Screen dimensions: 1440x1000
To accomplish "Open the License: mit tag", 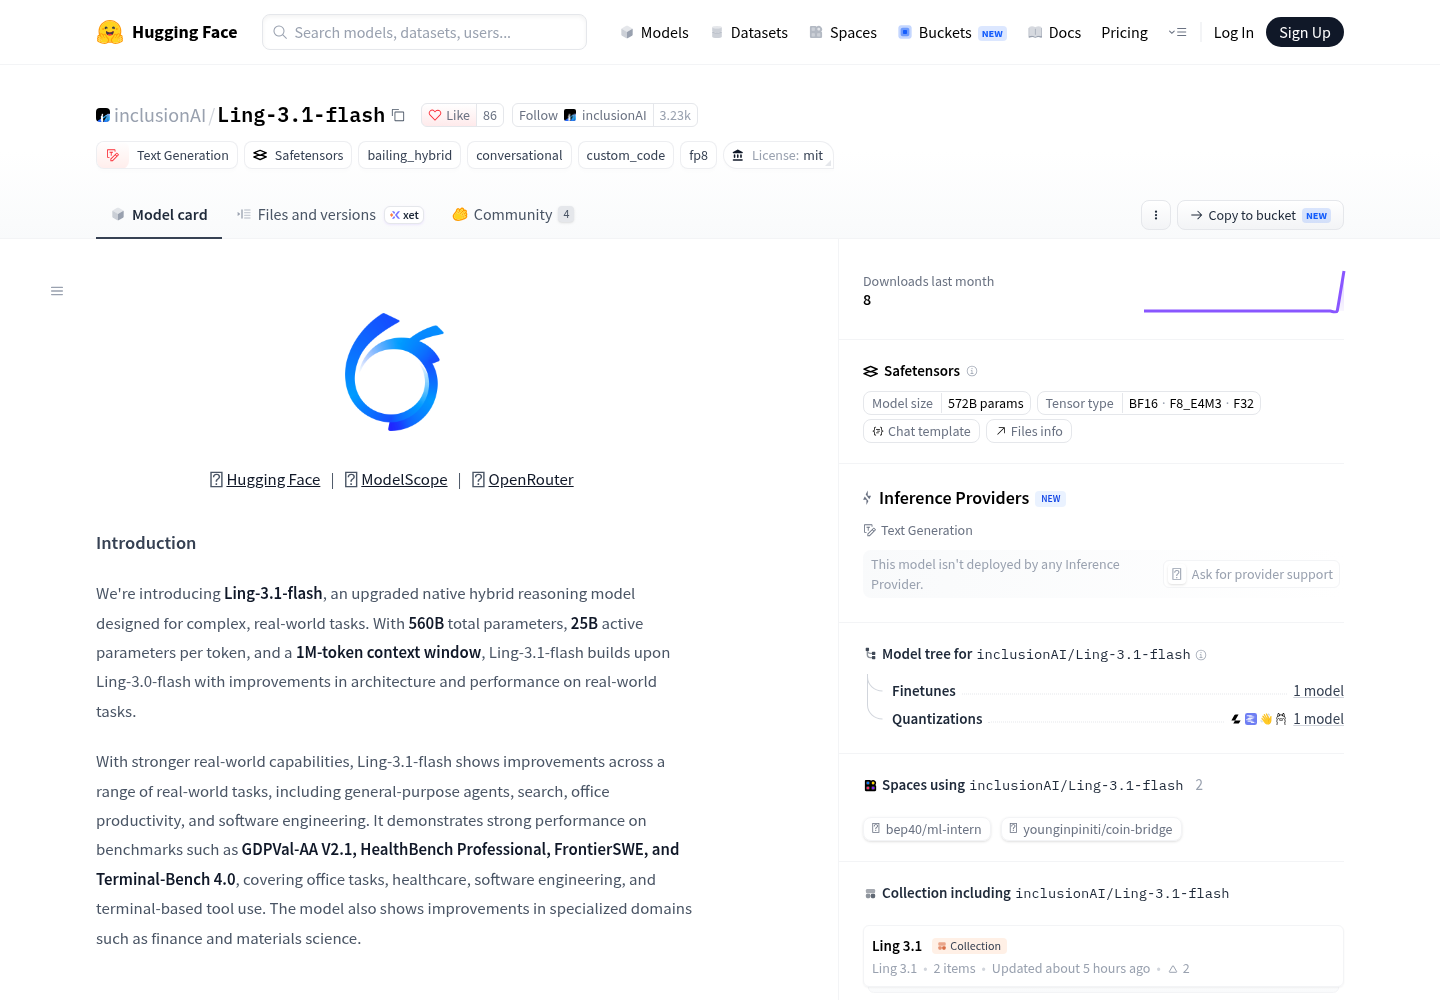I will 778,155.
